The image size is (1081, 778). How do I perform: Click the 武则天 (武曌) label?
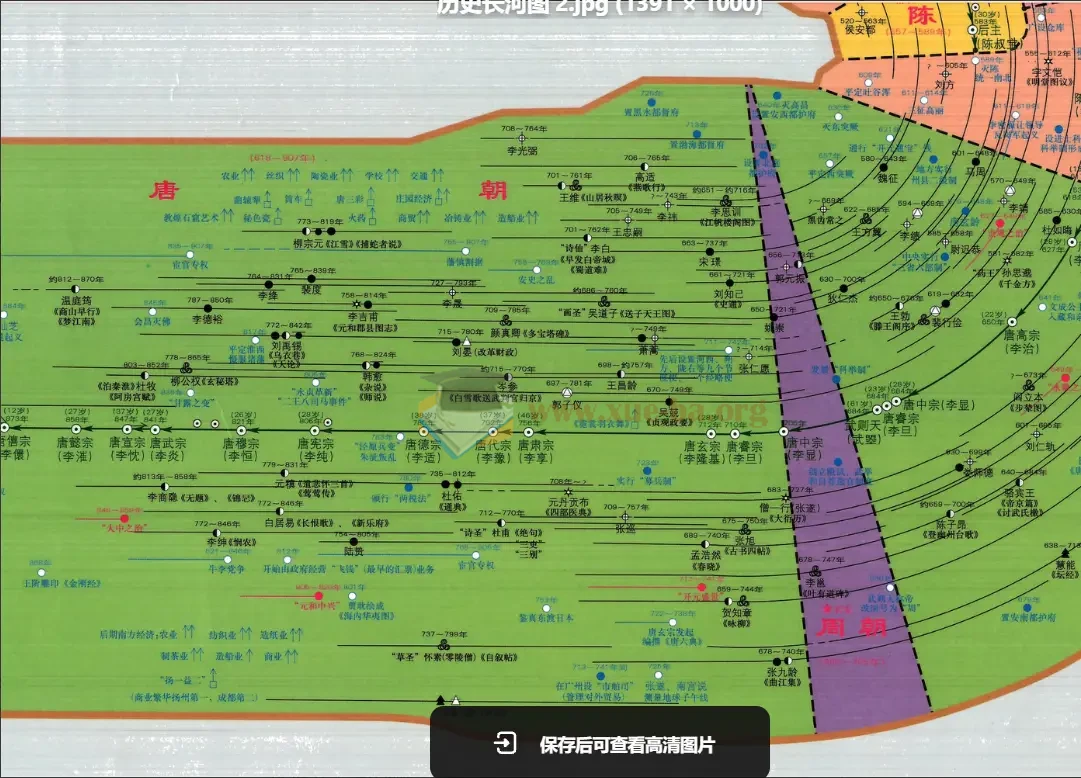(863, 432)
